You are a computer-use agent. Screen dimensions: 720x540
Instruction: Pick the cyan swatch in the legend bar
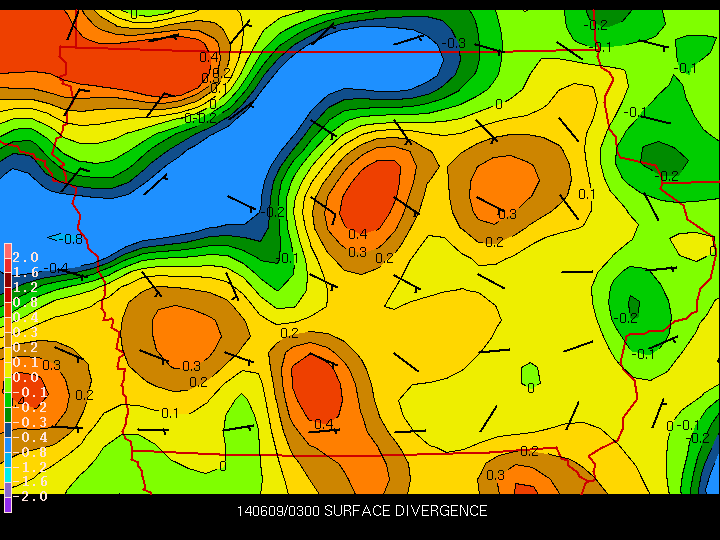(x=8, y=474)
